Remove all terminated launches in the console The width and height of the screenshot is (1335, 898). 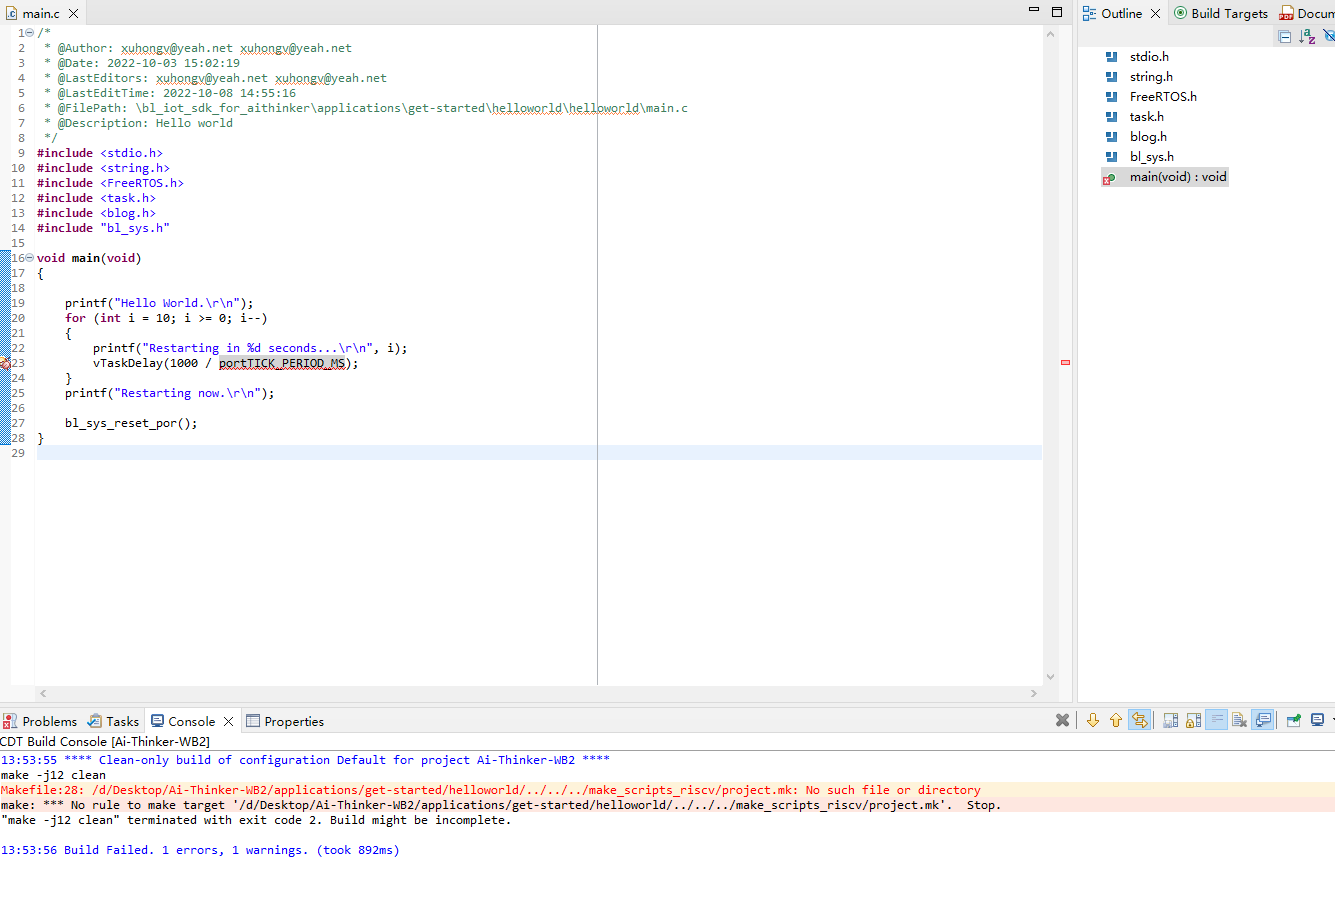(x=1062, y=720)
